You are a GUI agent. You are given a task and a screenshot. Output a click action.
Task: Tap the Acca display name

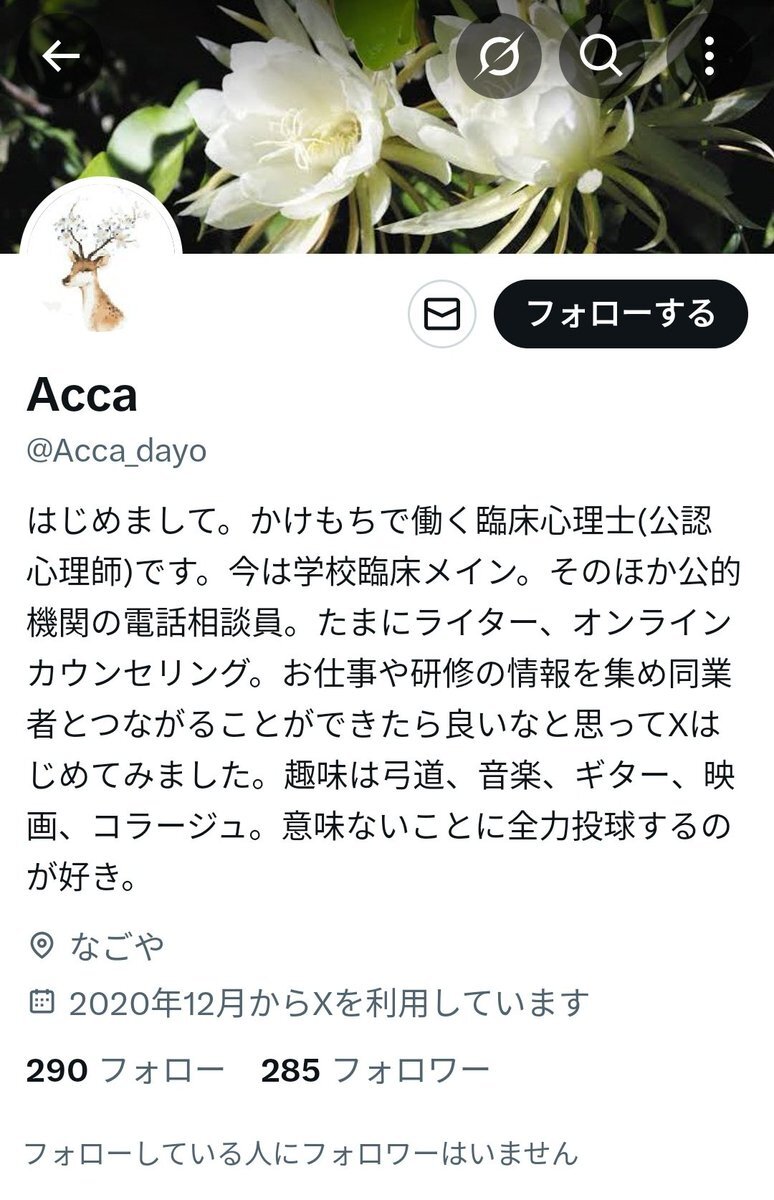click(82, 396)
